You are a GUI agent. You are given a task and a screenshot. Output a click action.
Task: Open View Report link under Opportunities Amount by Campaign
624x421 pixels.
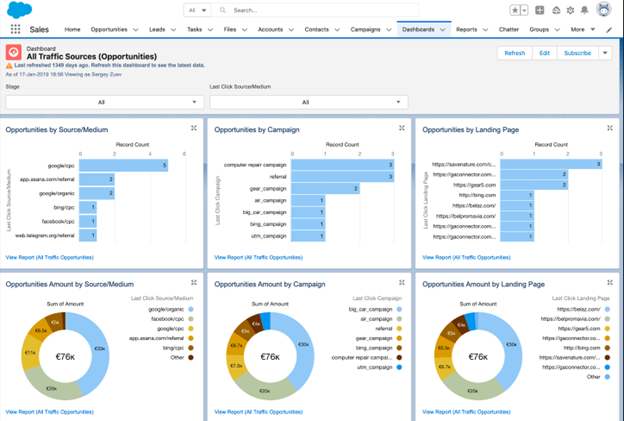click(x=258, y=412)
